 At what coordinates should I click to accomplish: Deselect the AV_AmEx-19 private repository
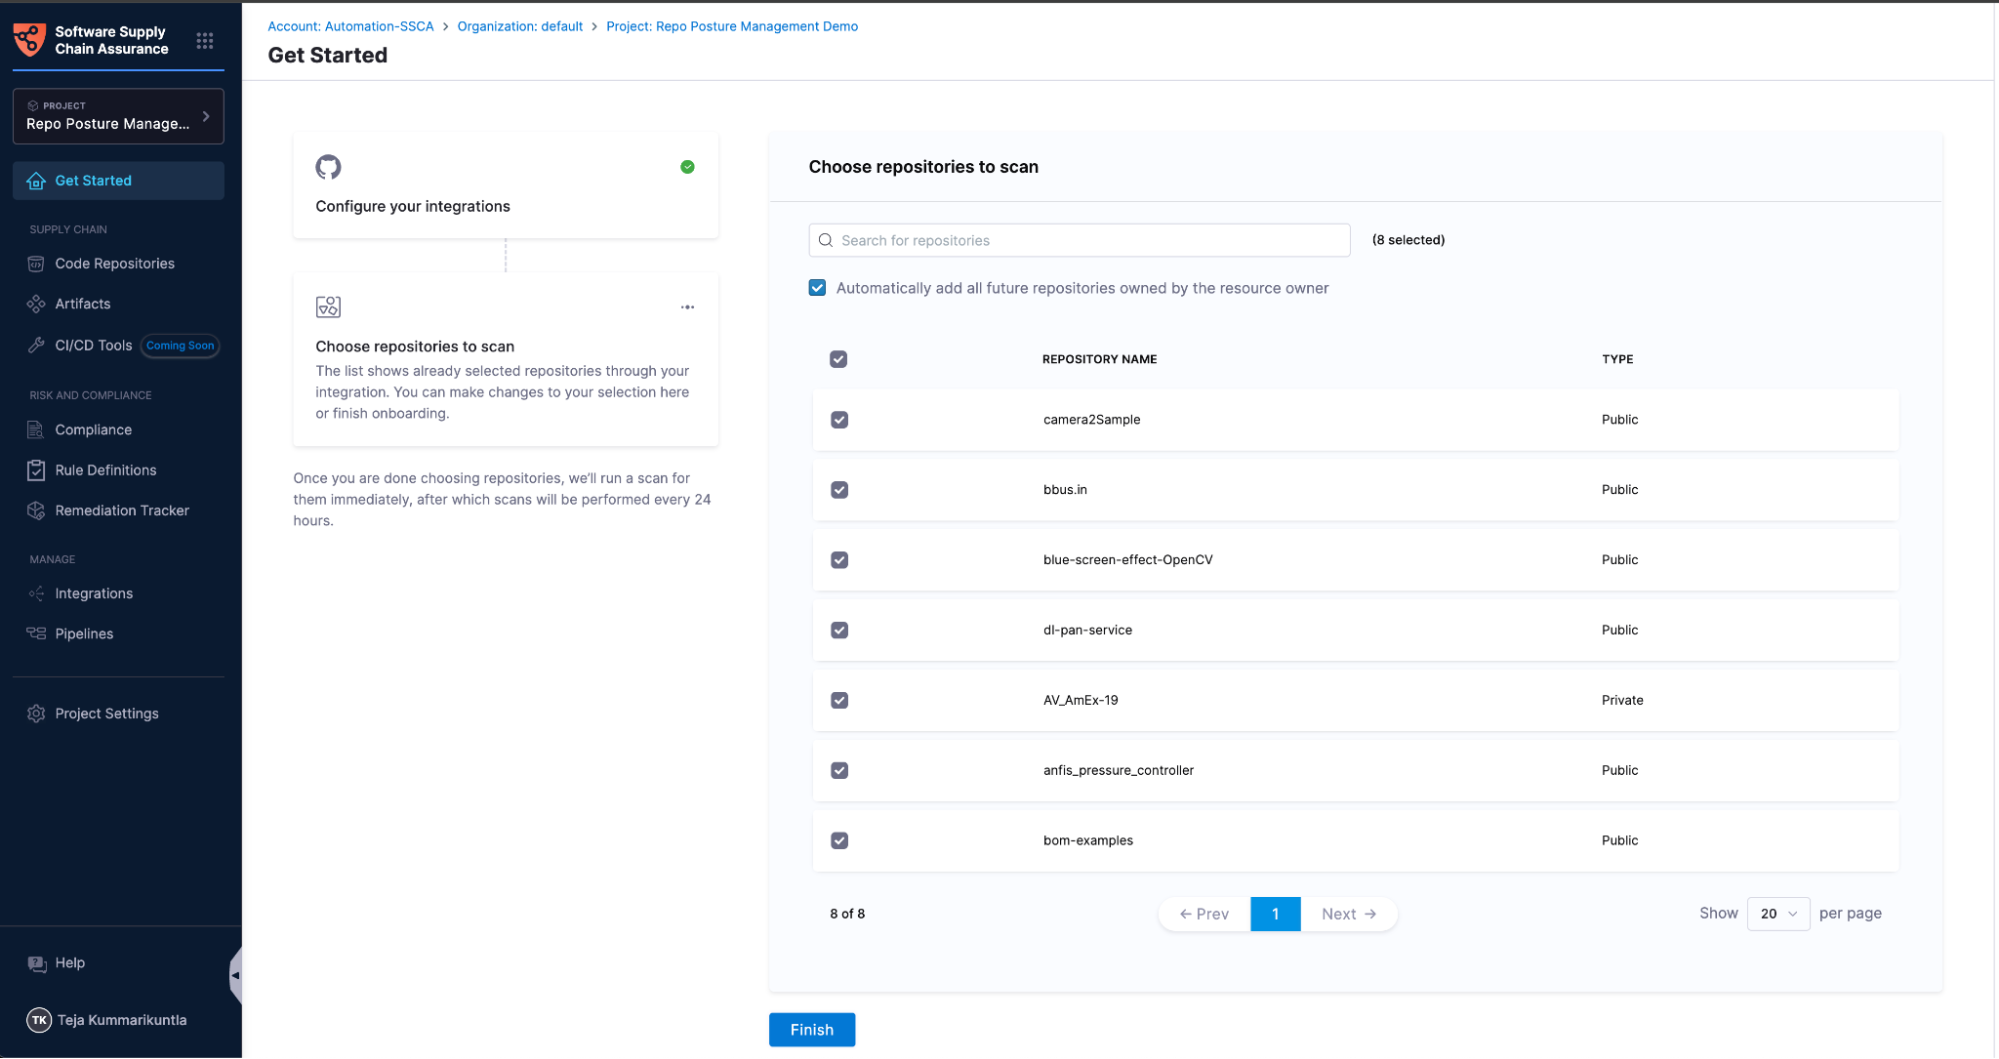(x=839, y=700)
